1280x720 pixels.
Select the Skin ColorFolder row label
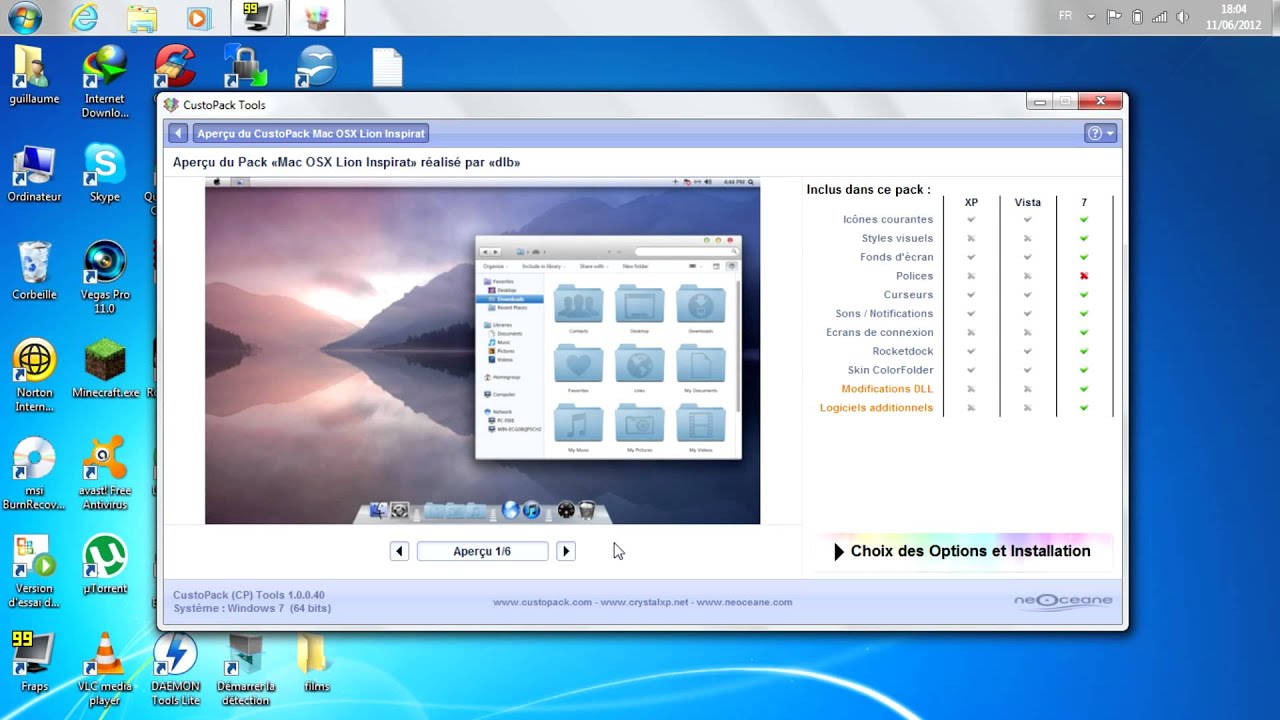(x=890, y=370)
